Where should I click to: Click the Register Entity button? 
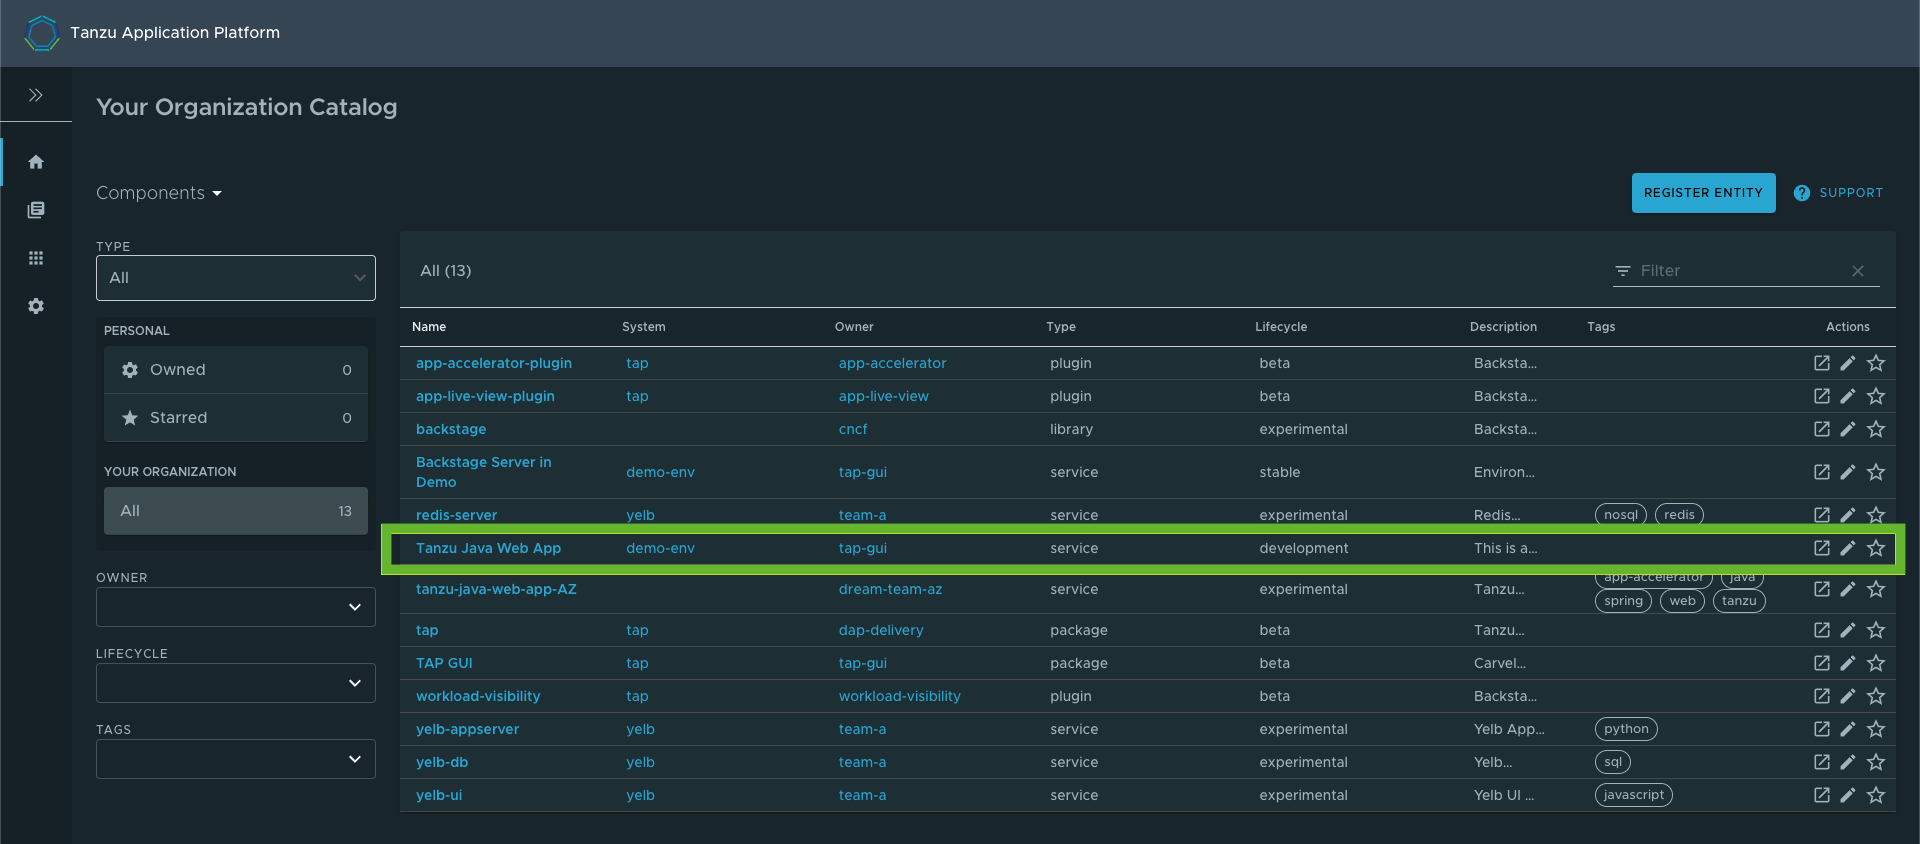coord(1703,193)
